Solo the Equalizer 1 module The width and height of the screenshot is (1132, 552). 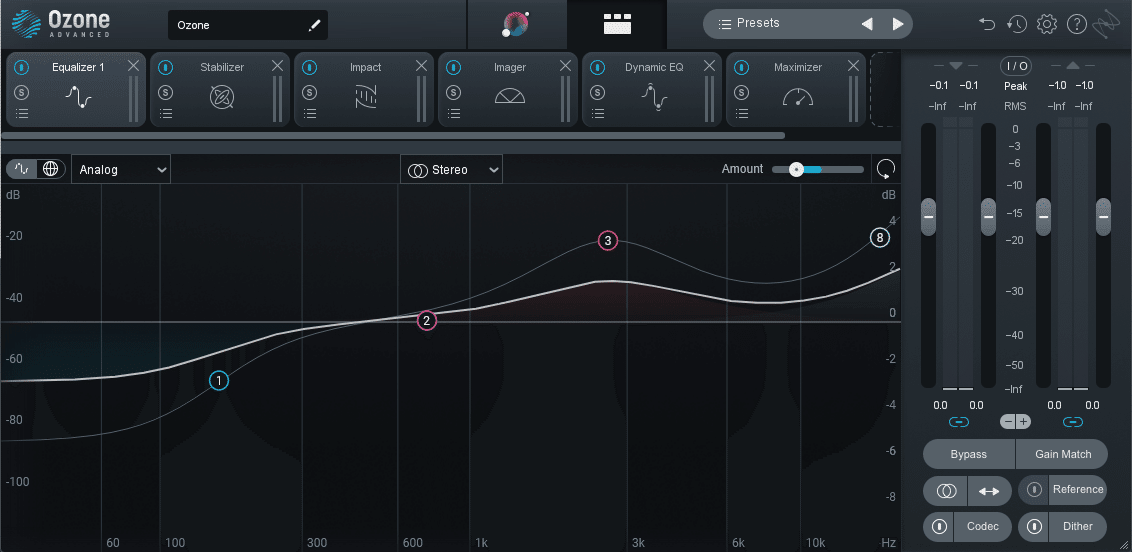pyautogui.click(x=22, y=92)
